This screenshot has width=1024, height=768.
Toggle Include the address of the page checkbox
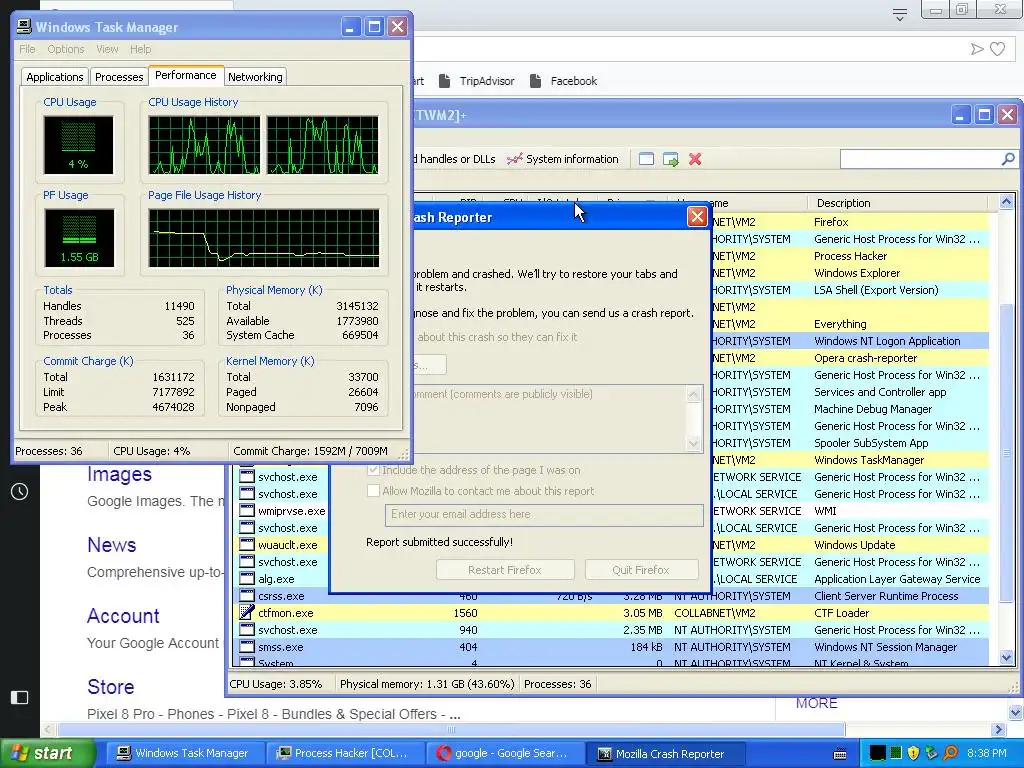coord(374,470)
